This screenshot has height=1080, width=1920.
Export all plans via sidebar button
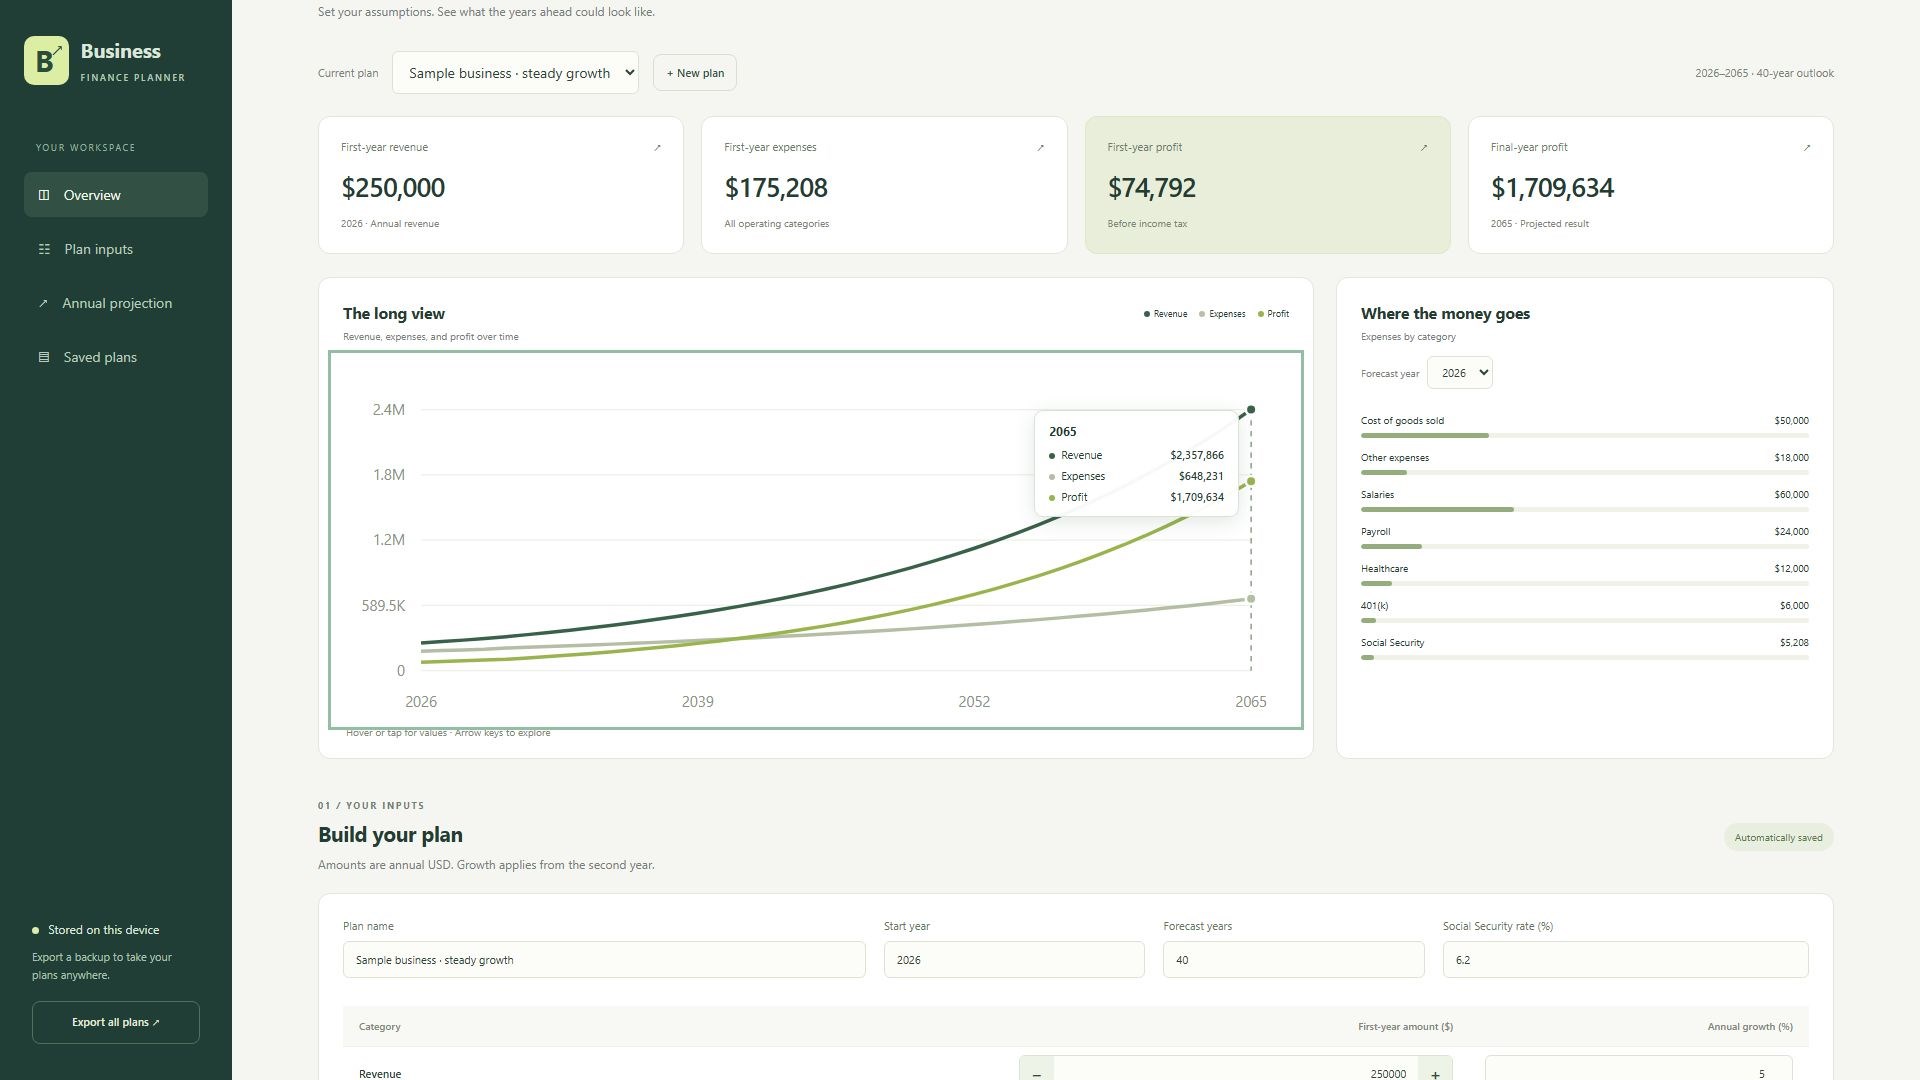coord(116,1022)
